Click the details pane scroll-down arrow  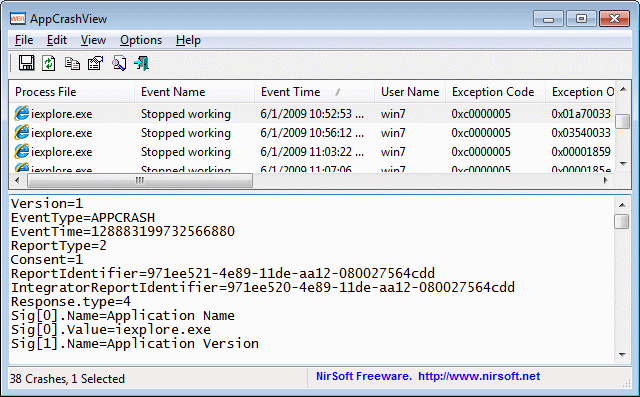[x=622, y=355]
